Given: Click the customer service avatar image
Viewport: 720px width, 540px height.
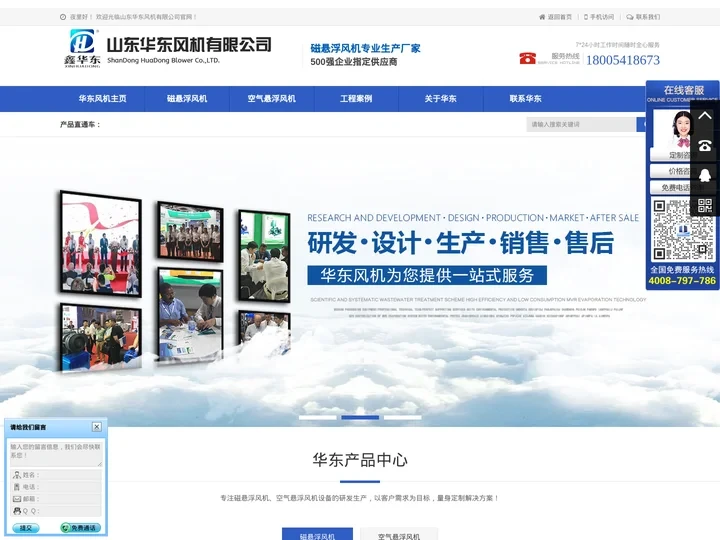Looking at the screenshot, I should point(672,129).
